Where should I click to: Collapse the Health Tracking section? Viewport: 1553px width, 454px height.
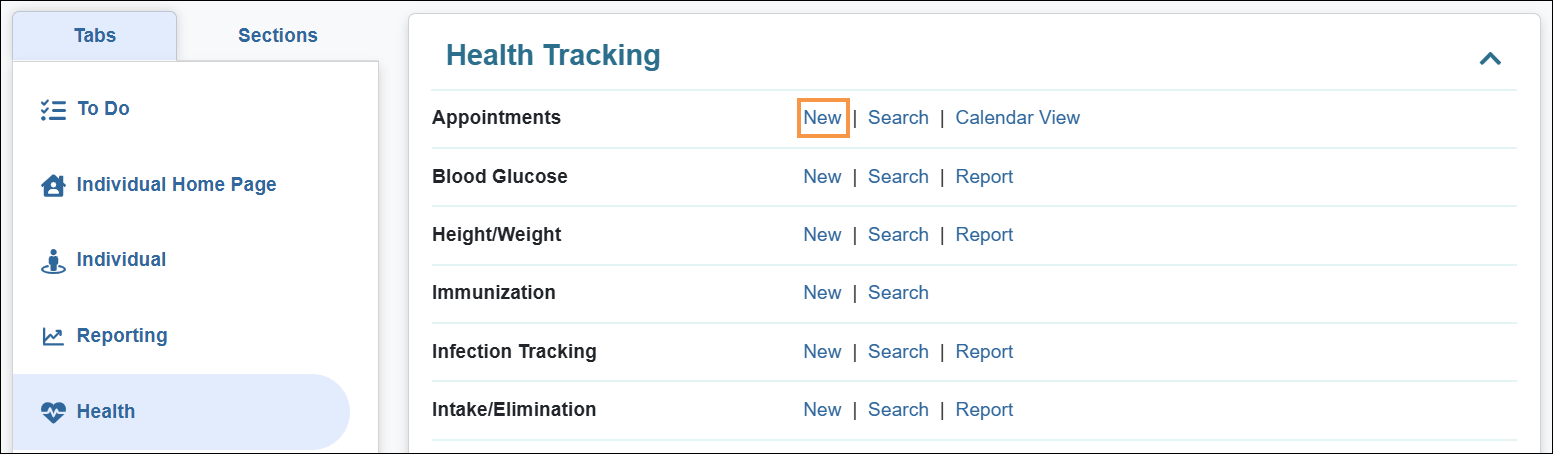1490,58
